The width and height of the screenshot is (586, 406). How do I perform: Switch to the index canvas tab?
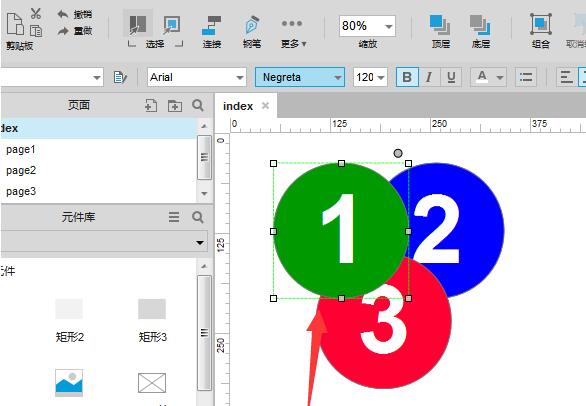tap(238, 106)
